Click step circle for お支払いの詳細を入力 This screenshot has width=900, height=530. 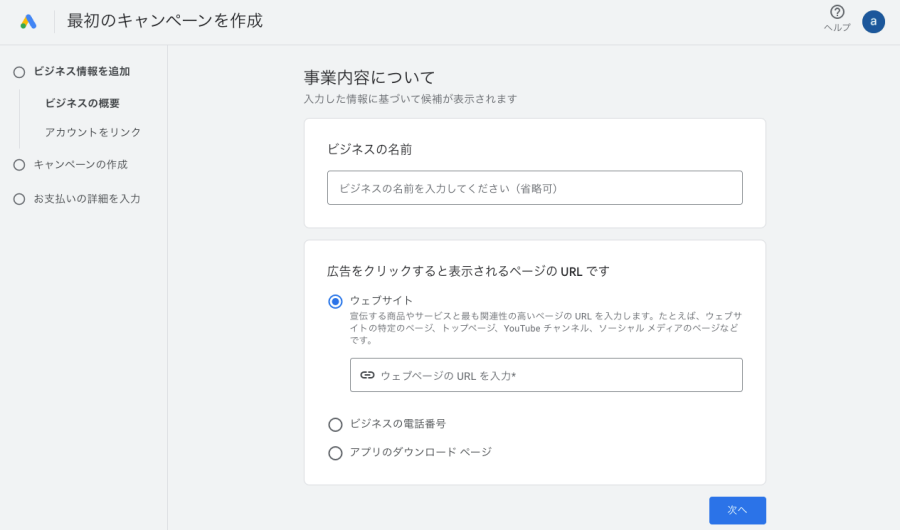[20, 199]
